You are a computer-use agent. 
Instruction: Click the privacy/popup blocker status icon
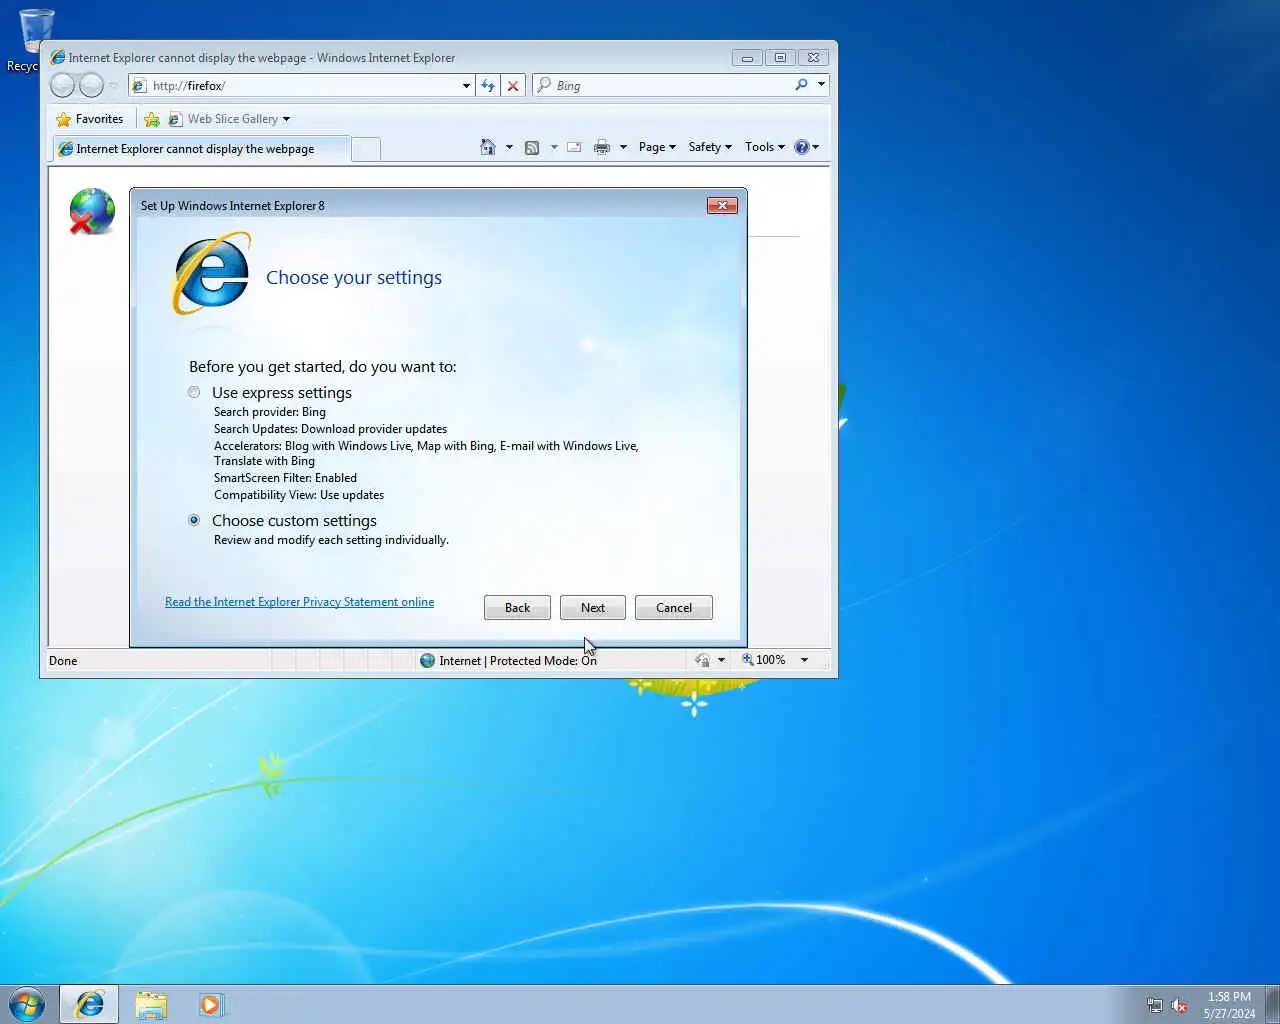point(702,660)
